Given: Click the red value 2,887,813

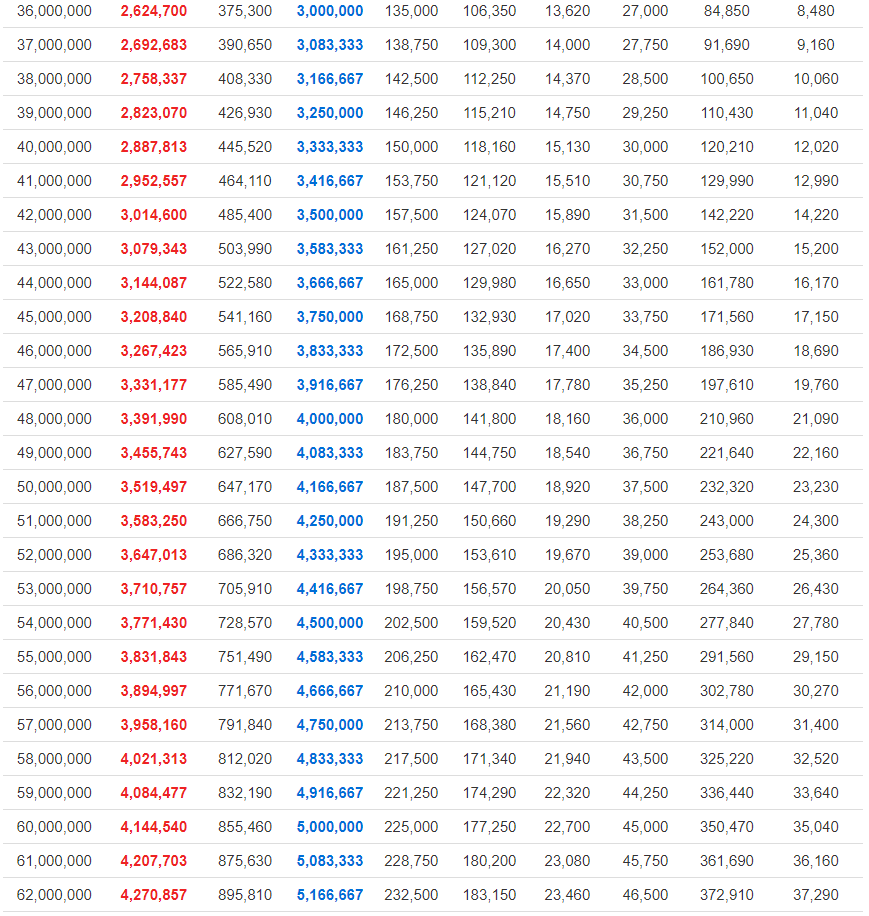Looking at the screenshot, I should (x=154, y=147).
